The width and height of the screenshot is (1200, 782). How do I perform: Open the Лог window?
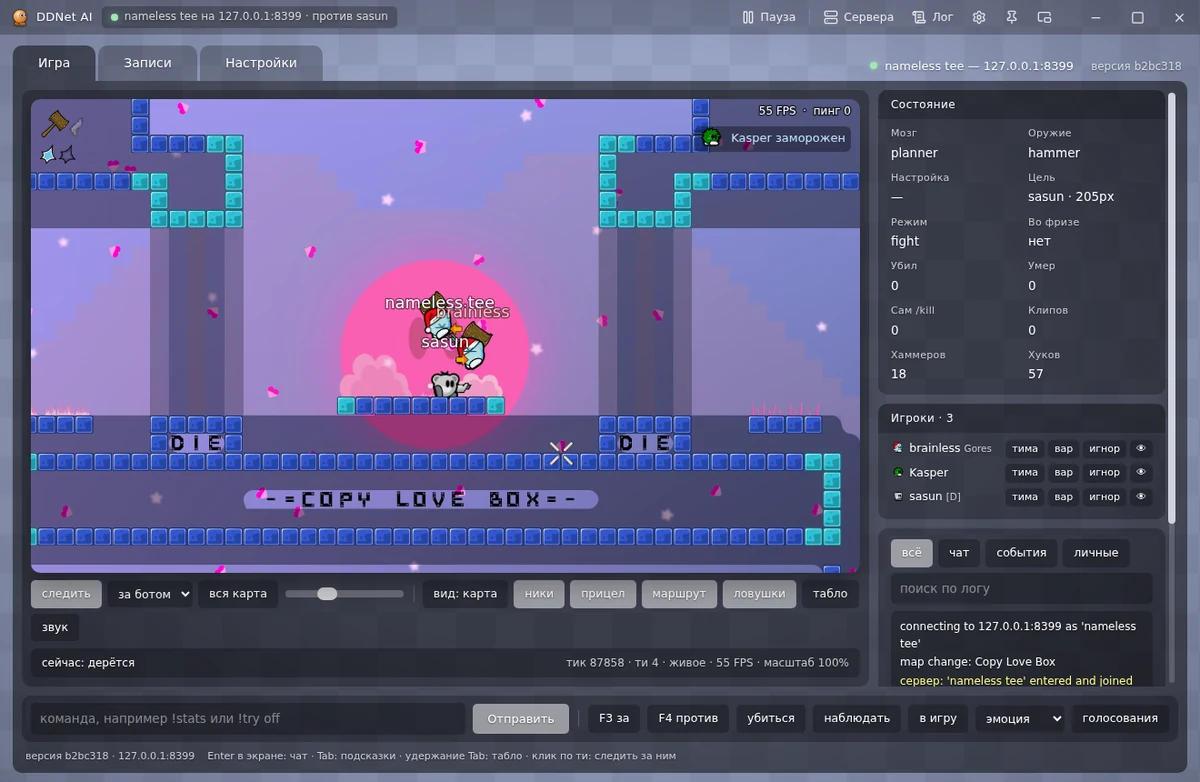tap(933, 17)
